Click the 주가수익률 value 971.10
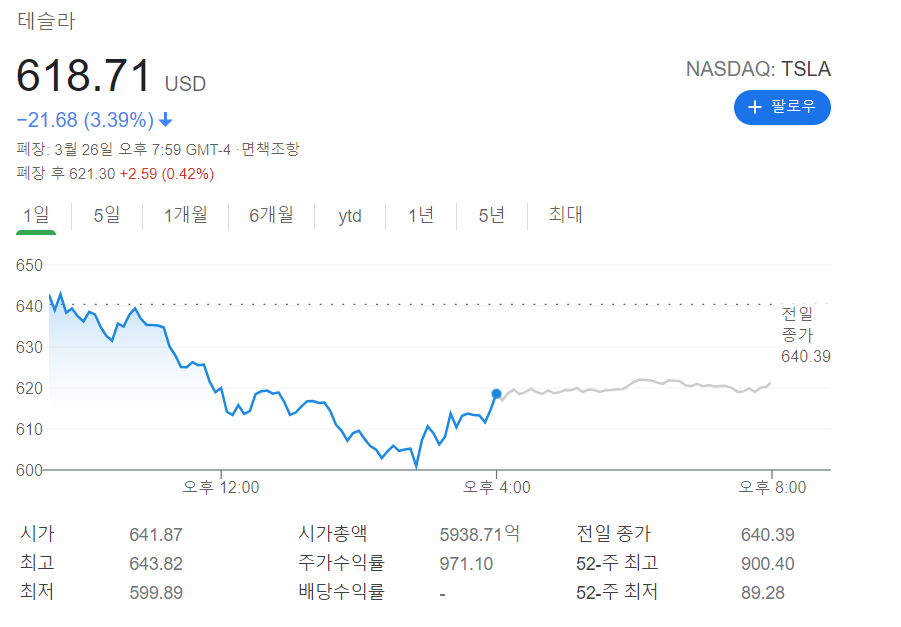Image resolution: width=901 pixels, height=627 pixels. coord(466,564)
